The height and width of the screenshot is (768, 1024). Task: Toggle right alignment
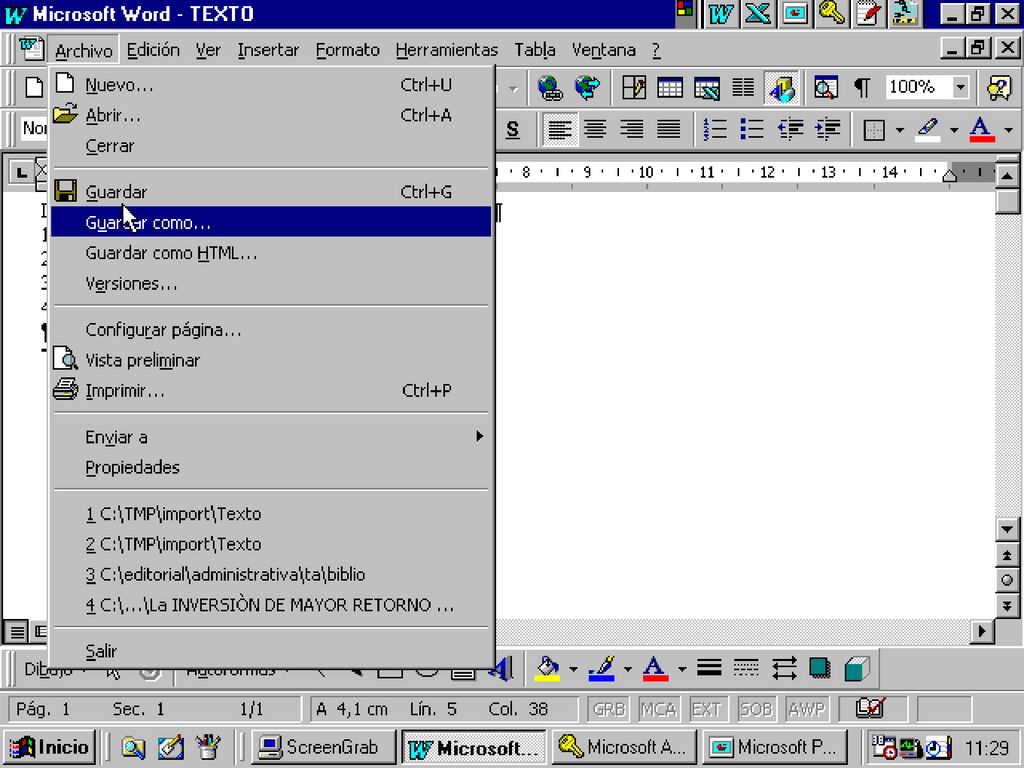tap(632, 129)
